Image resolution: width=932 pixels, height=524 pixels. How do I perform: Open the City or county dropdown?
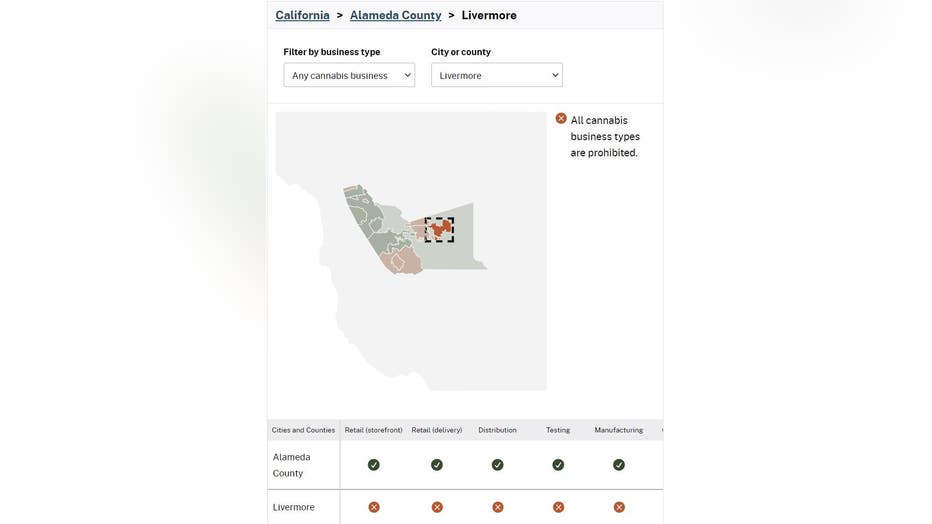tap(497, 75)
